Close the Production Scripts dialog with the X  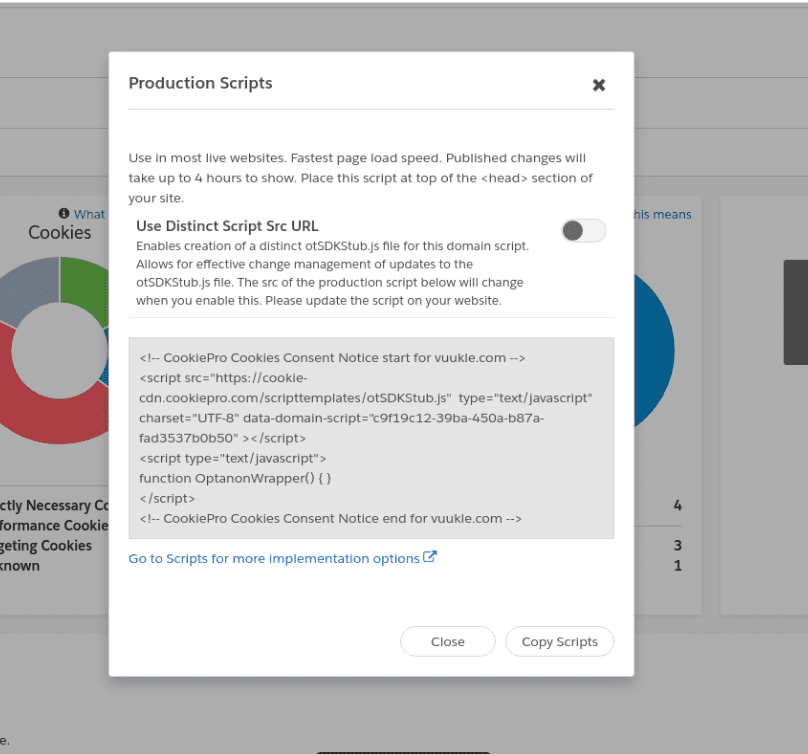click(598, 85)
